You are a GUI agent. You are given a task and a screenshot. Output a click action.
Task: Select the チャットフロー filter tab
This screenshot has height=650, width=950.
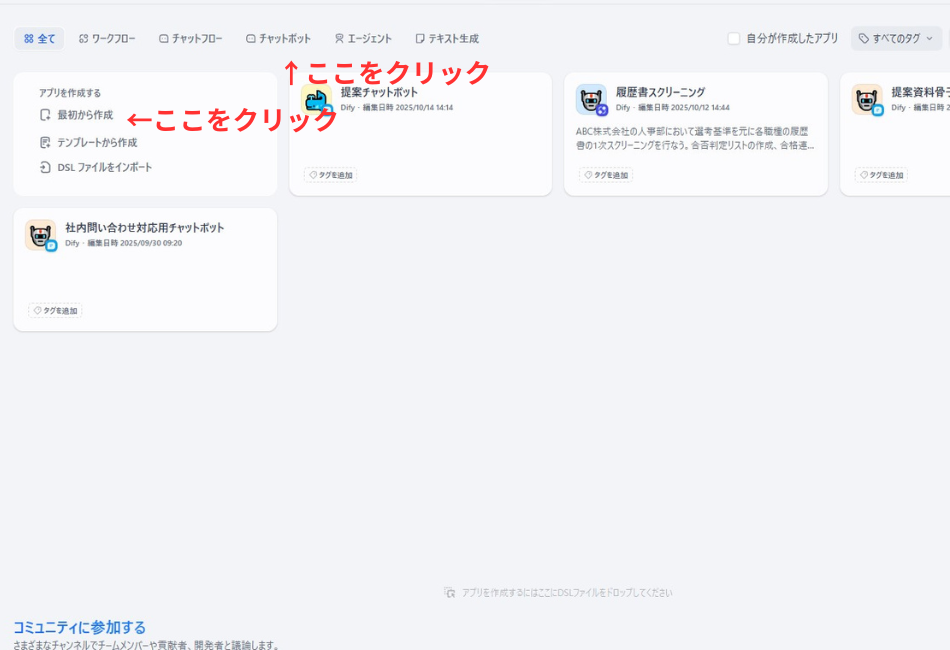(x=189, y=38)
